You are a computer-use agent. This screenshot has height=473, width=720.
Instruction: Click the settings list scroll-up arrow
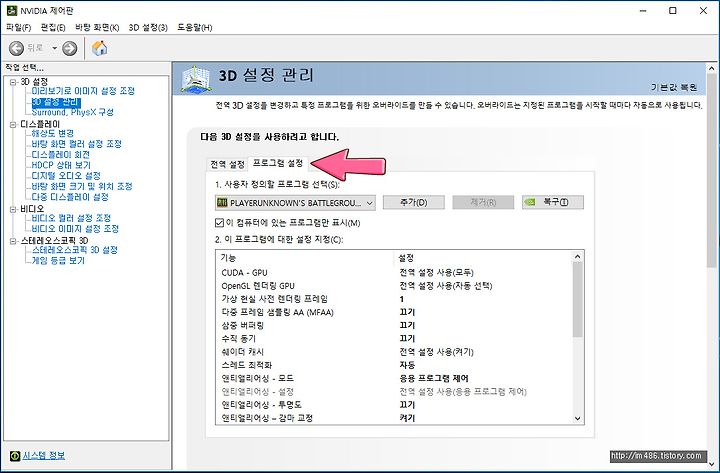click(578, 257)
